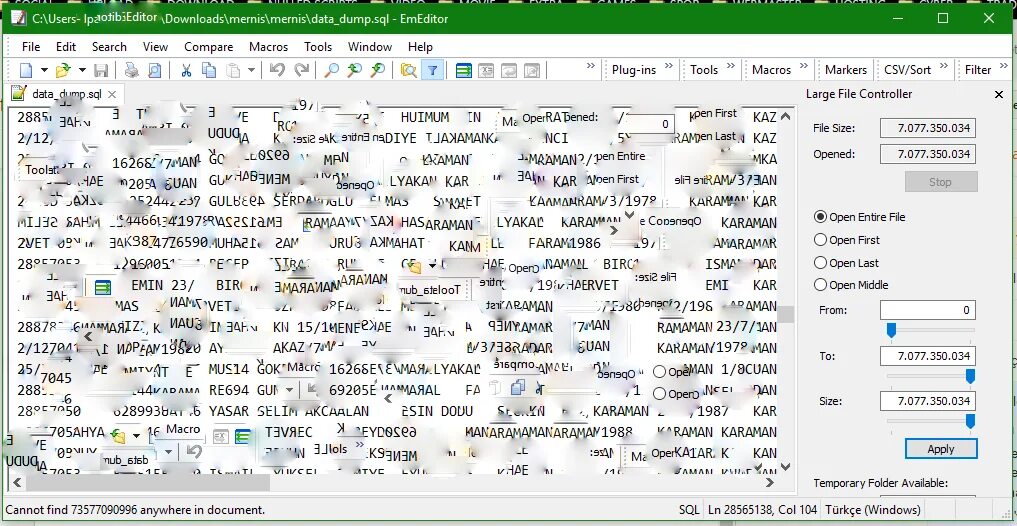This screenshot has width=1017, height=526.
Task: Click the Redo arrow icon
Action: (x=302, y=70)
